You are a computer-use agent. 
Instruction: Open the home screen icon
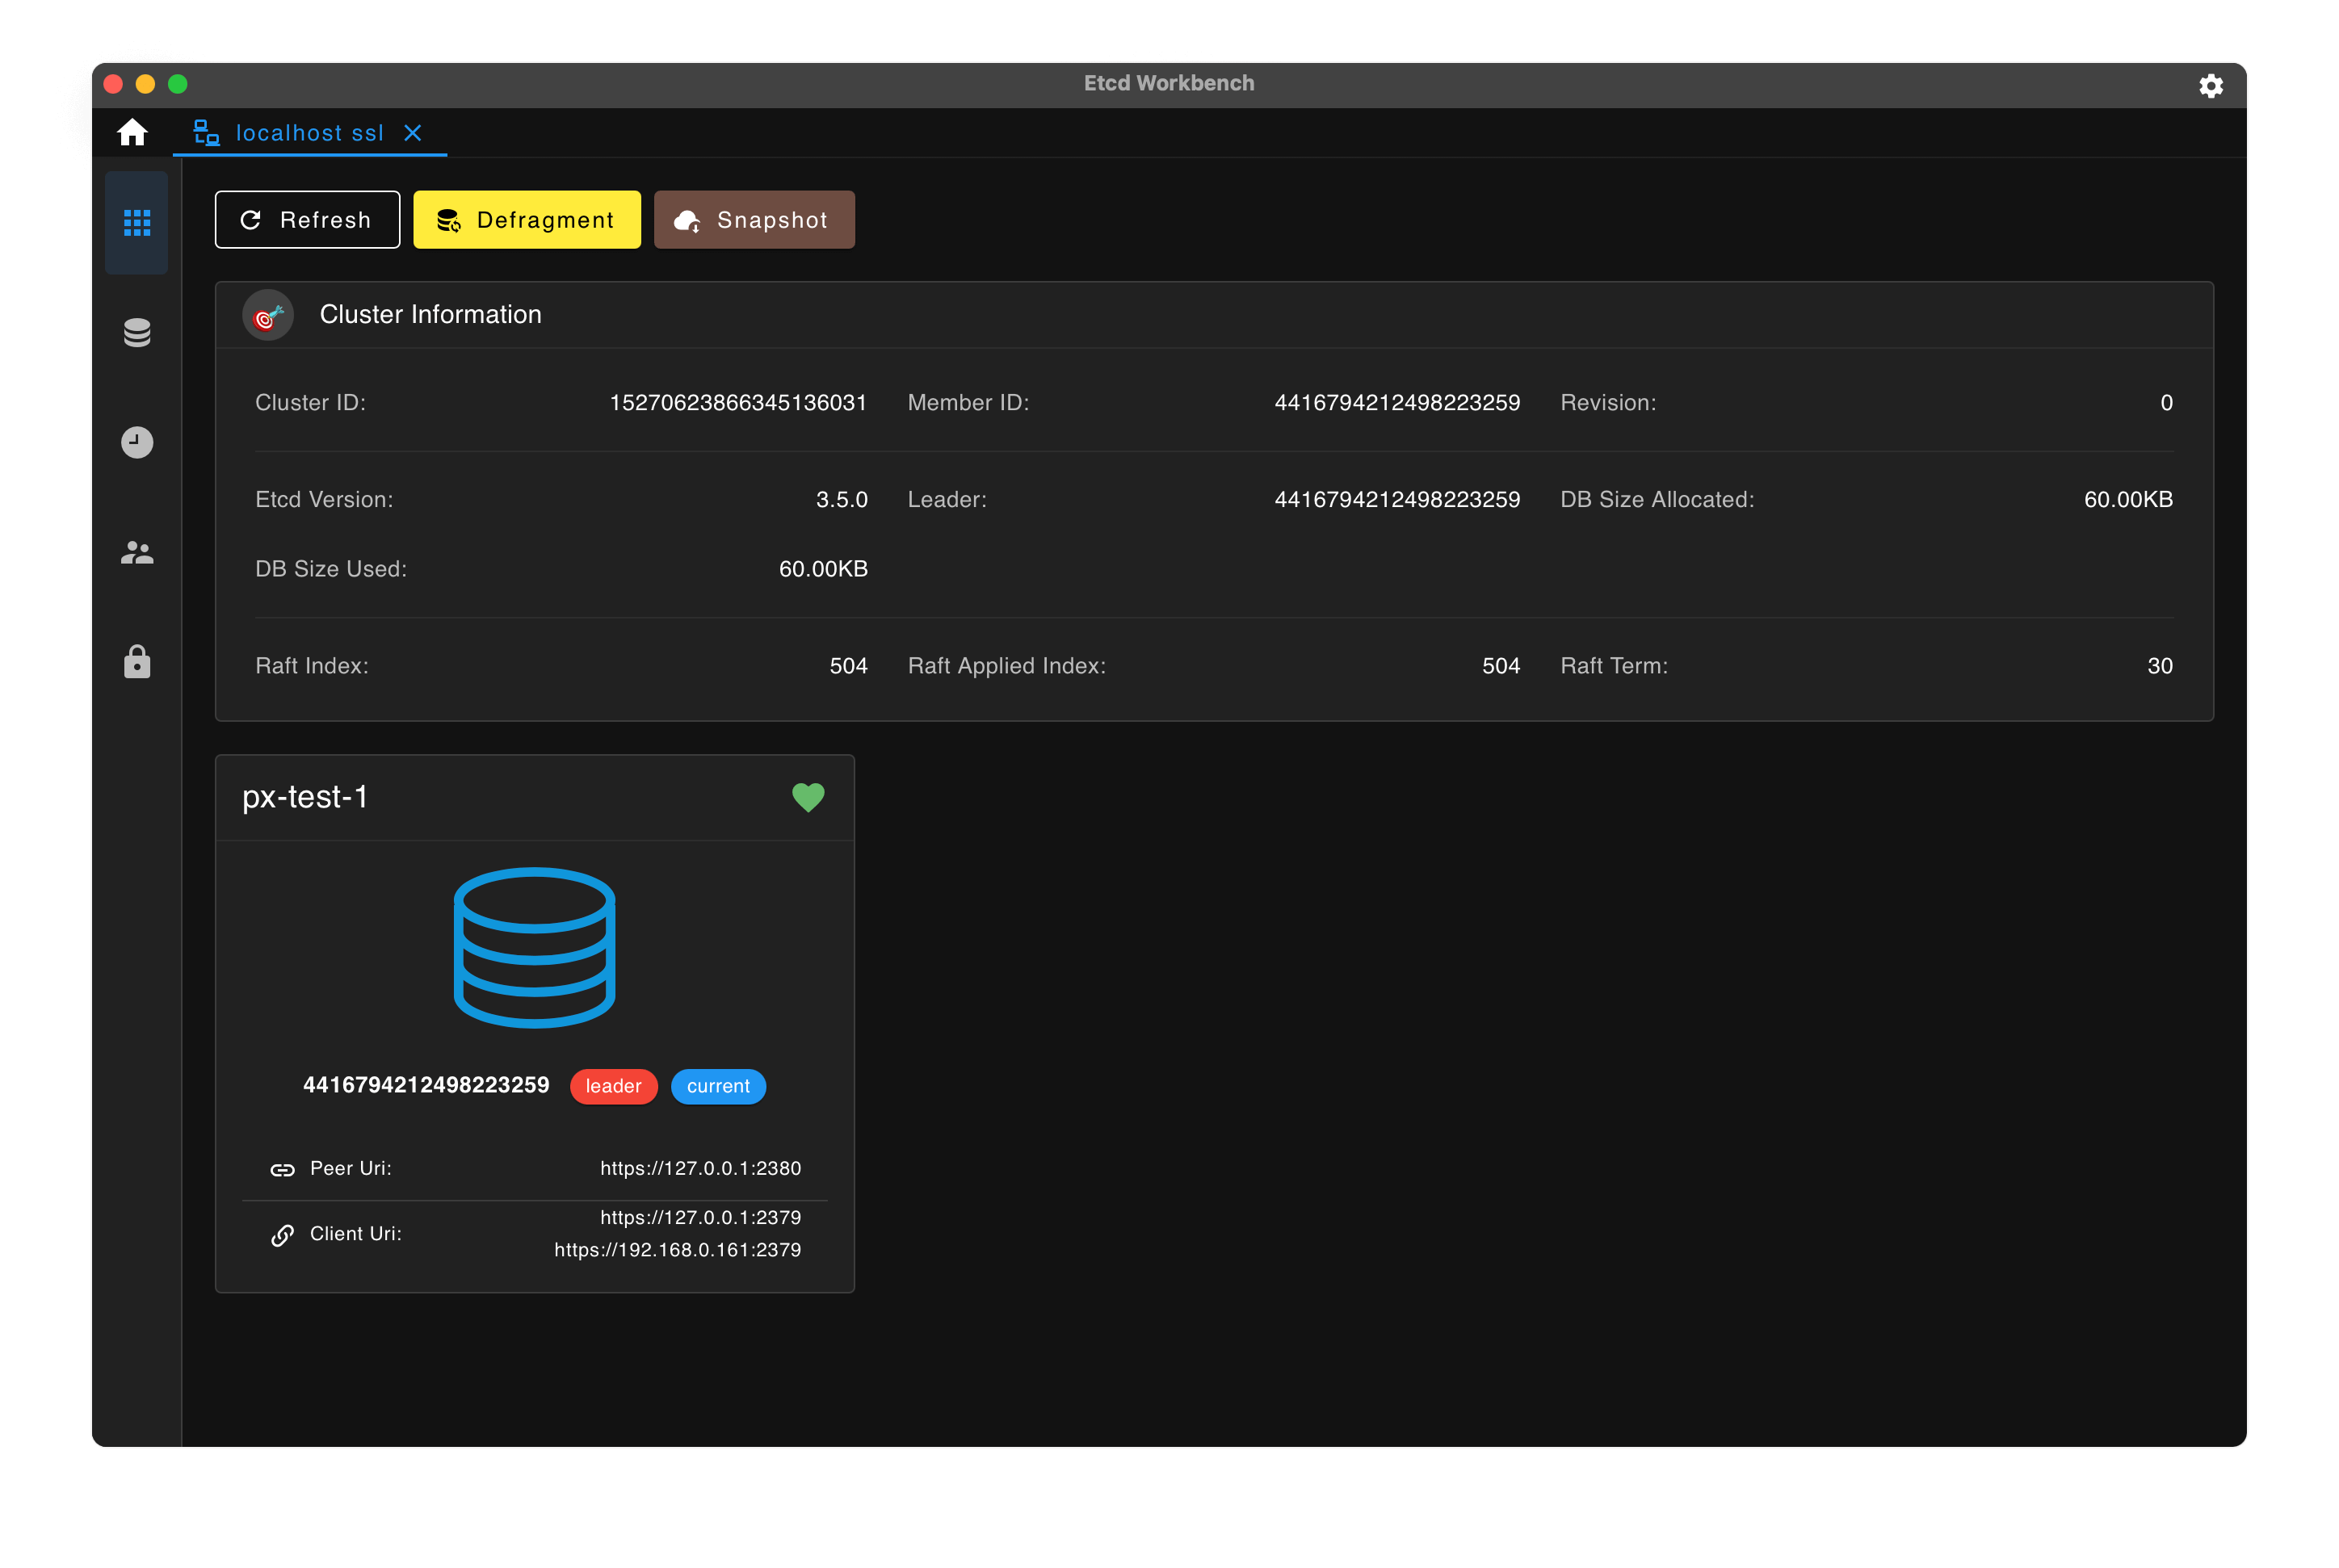coord(132,133)
